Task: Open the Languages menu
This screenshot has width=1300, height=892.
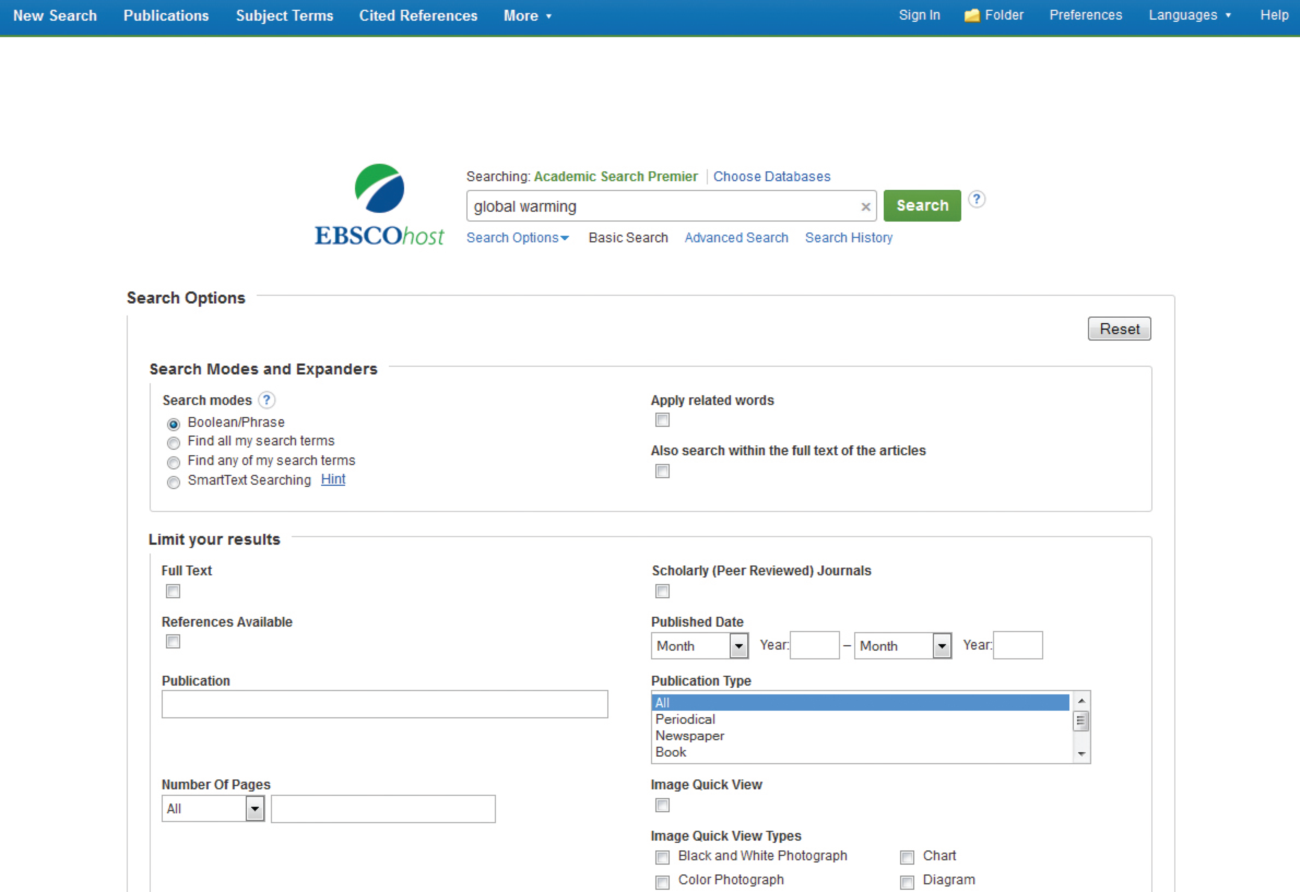Action: click(1189, 15)
